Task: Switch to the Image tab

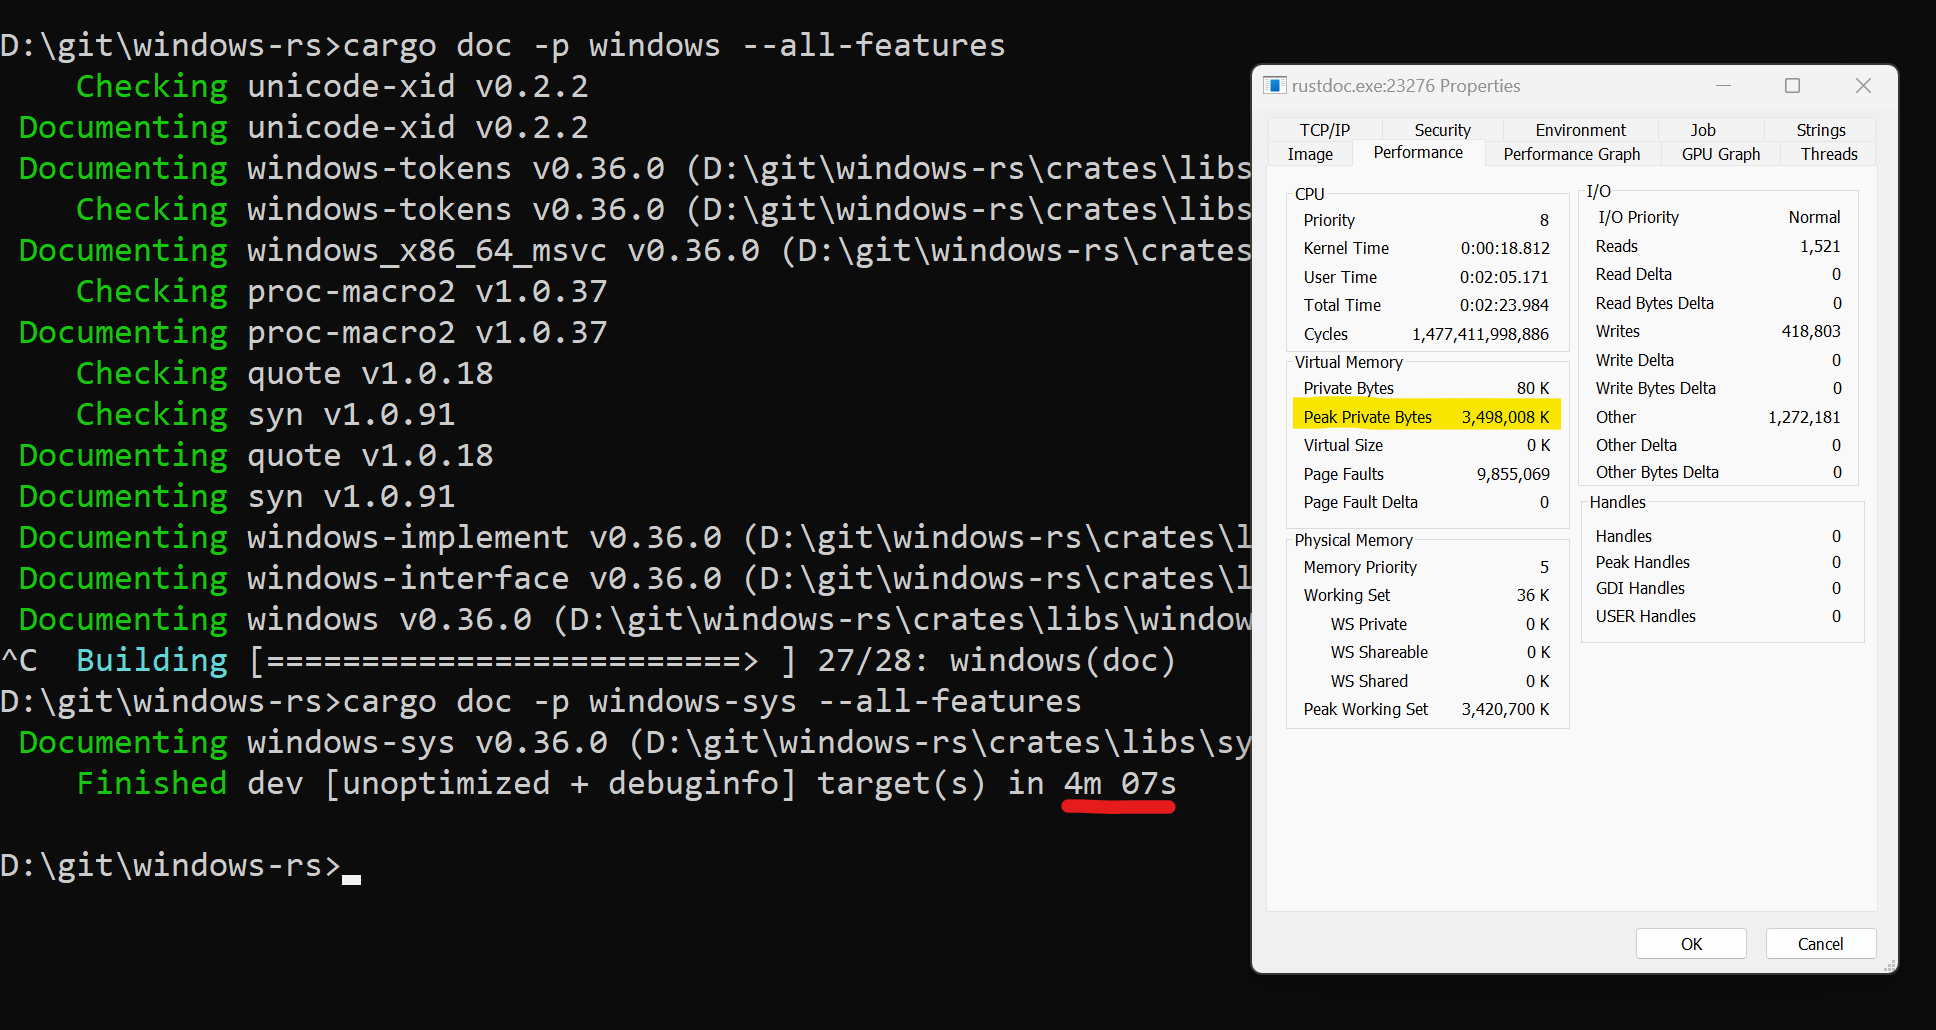Action: [x=1310, y=153]
